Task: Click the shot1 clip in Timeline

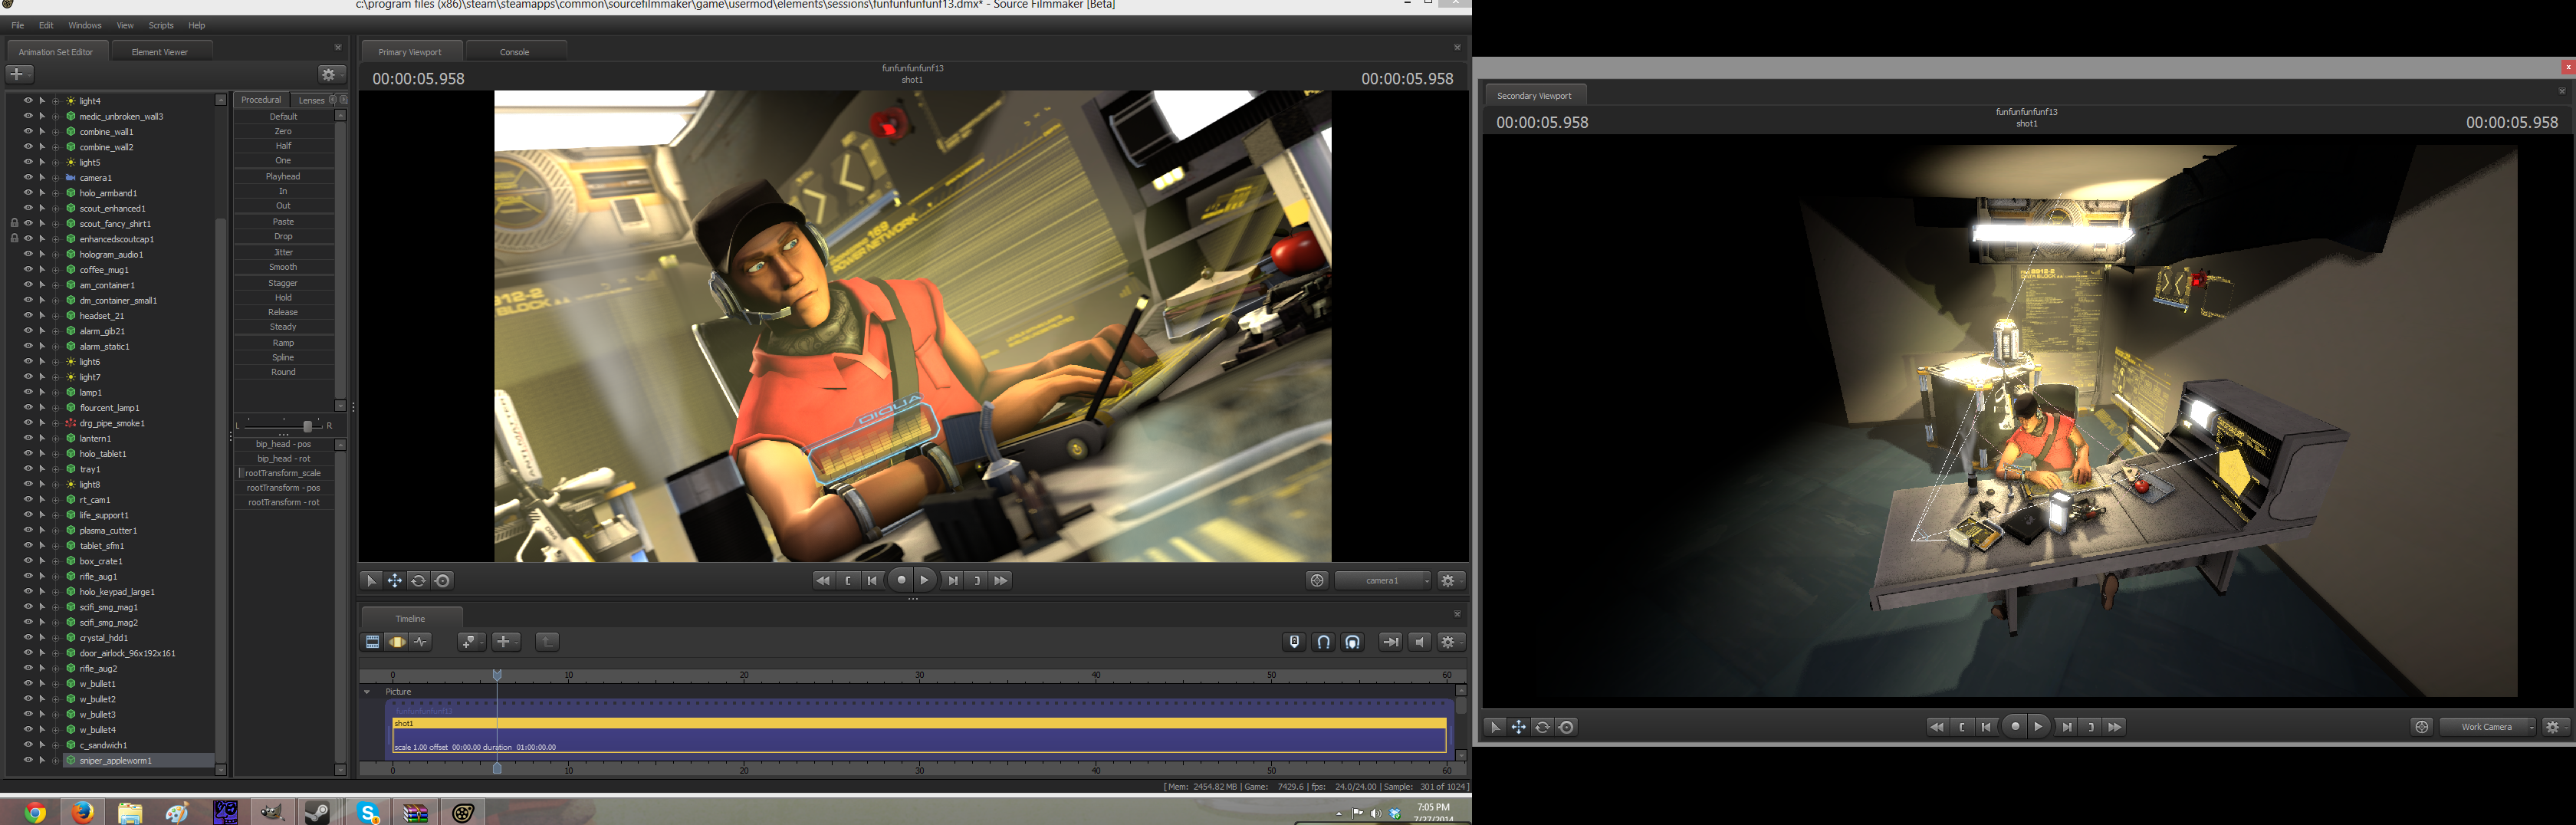Action: click(x=919, y=735)
